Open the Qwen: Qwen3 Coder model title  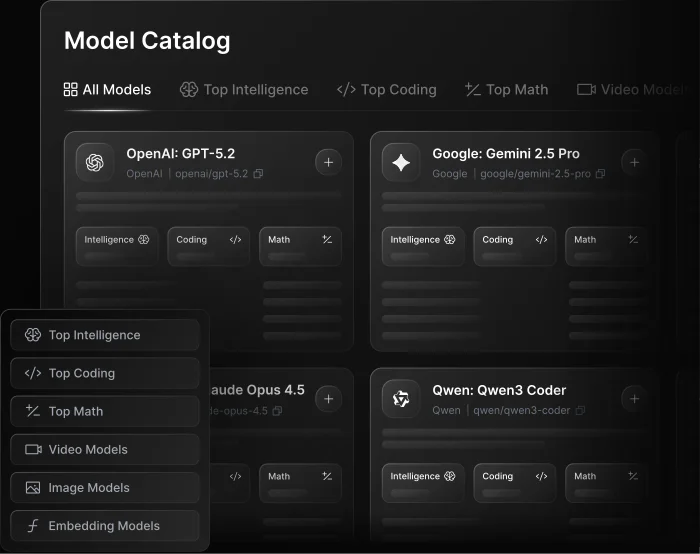499,390
